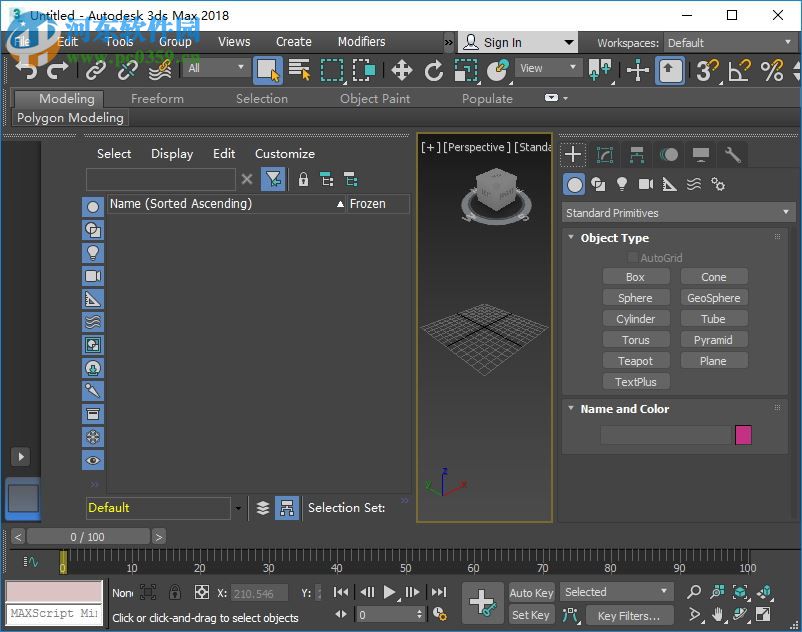Click the pink object color swatch
The height and width of the screenshot is (632, 802).
(x=743, y=434)
